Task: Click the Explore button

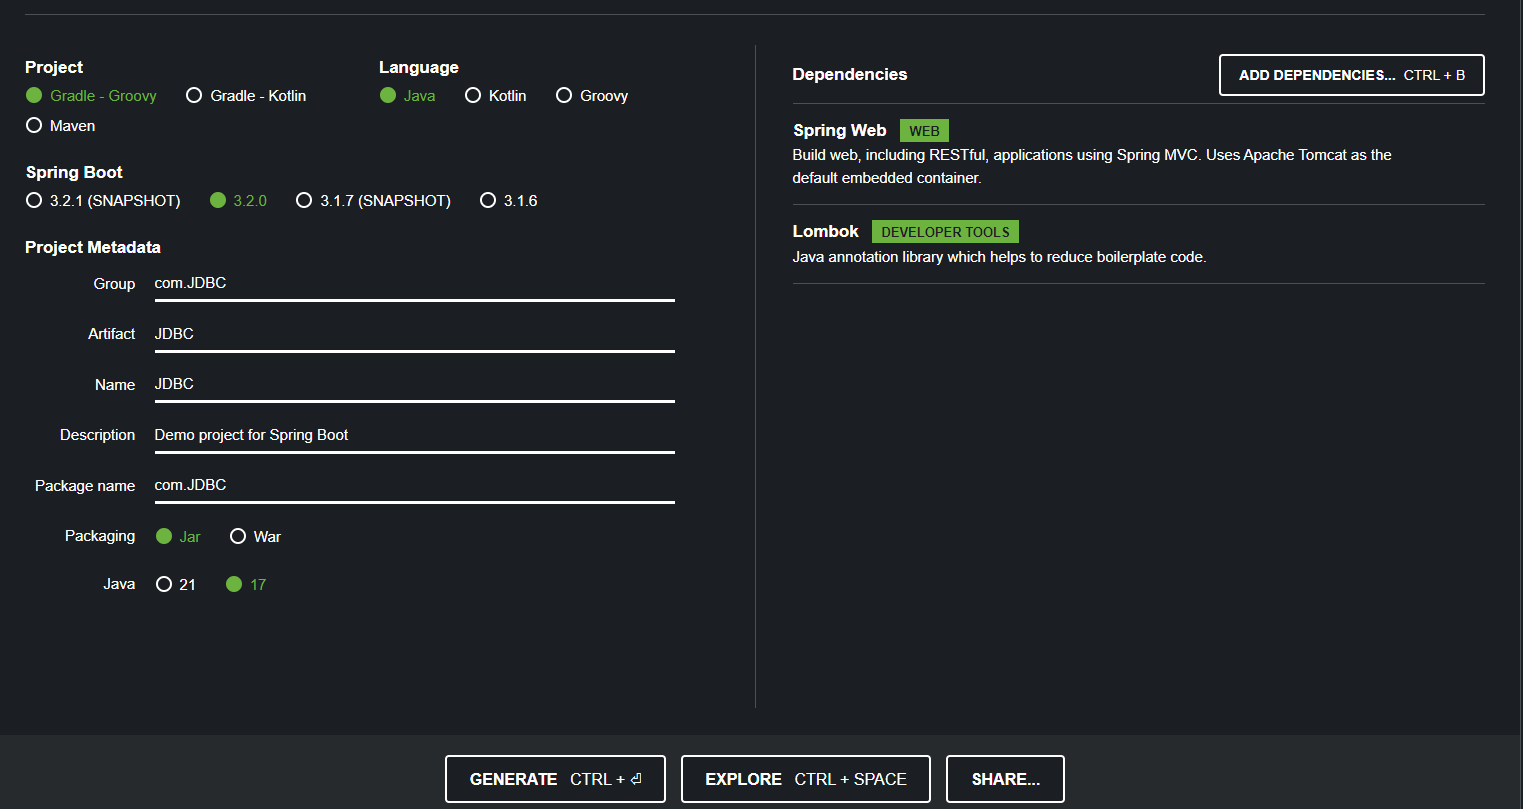Action: (x=806, y=779)
